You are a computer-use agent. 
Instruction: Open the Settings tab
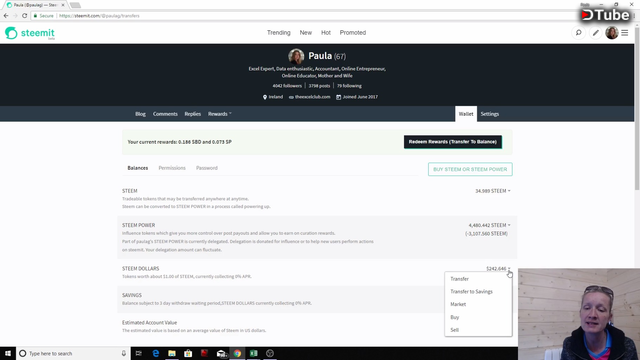[490, 114]
